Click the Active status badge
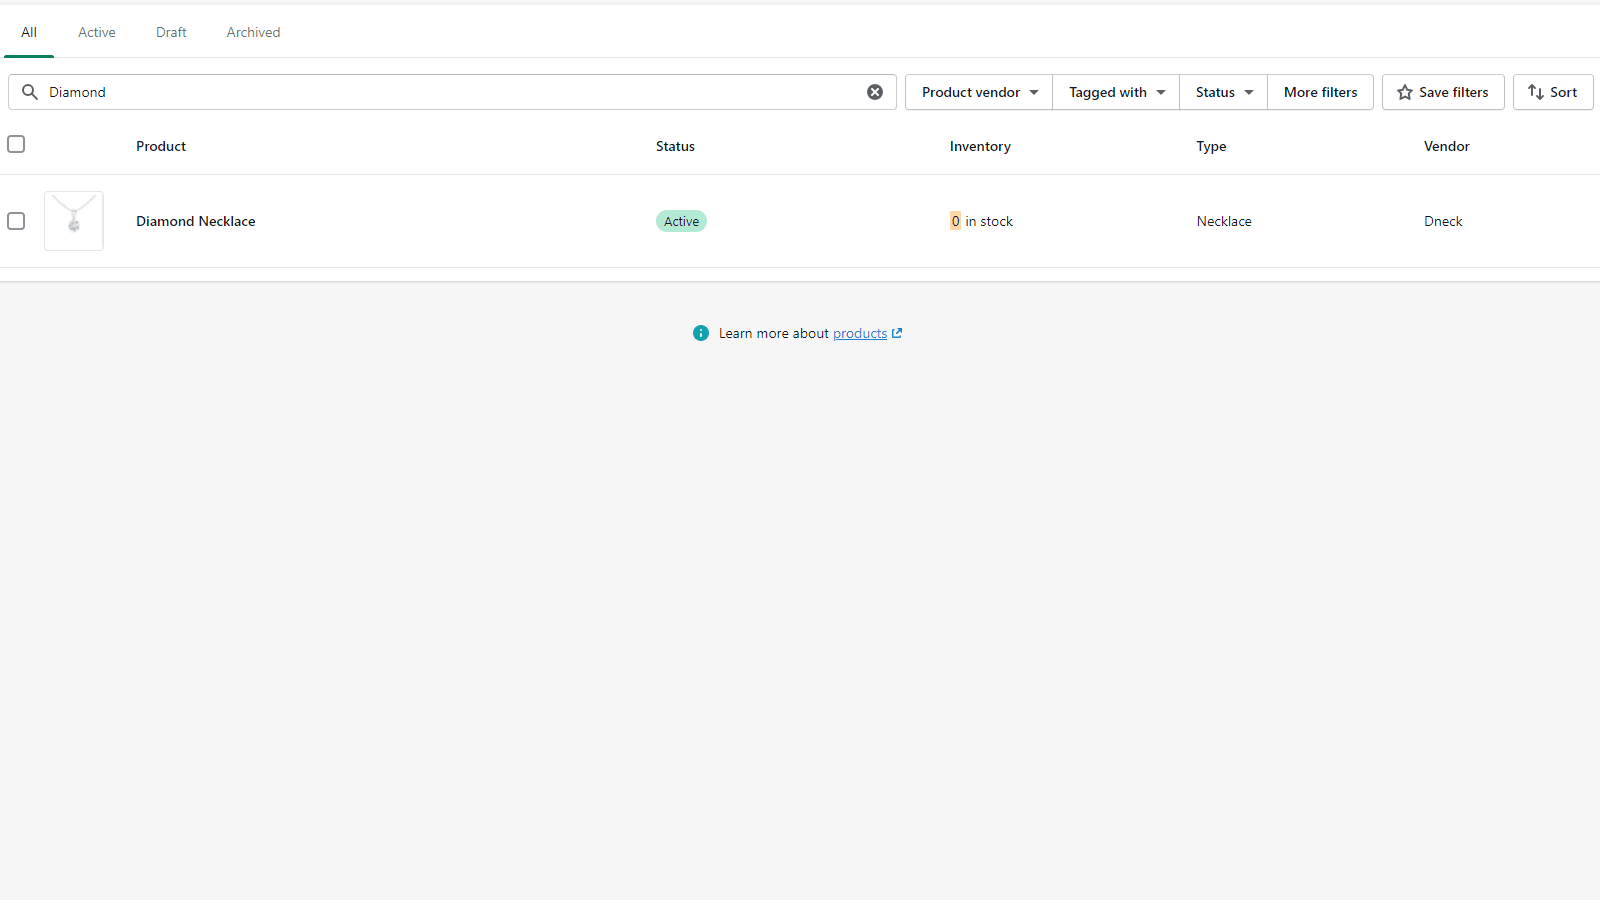The height and width of the screenshot is (900, 1600). pos(681,221)
